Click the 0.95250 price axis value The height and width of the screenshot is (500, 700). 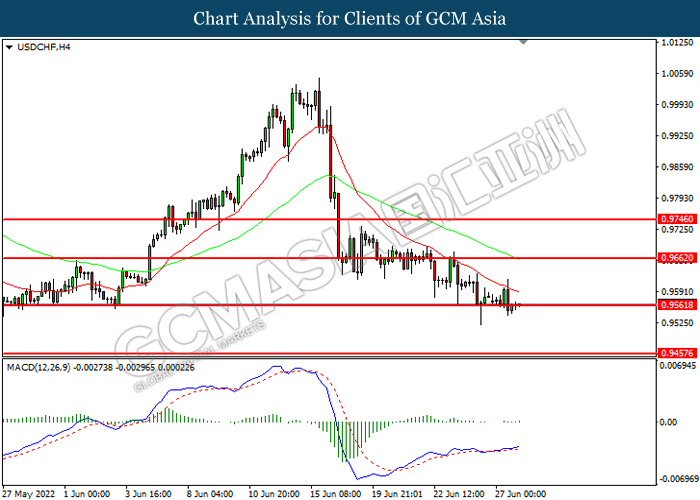pos(678,323)
